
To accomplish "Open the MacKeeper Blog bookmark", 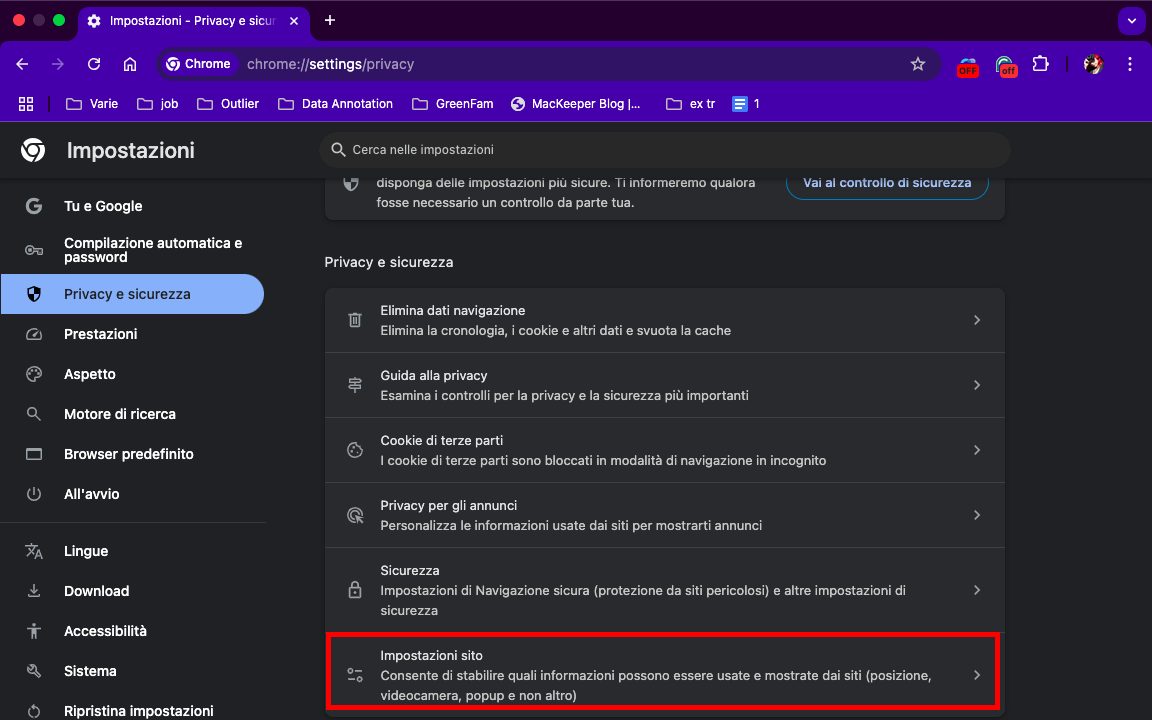I will click(x=577, y=103).
